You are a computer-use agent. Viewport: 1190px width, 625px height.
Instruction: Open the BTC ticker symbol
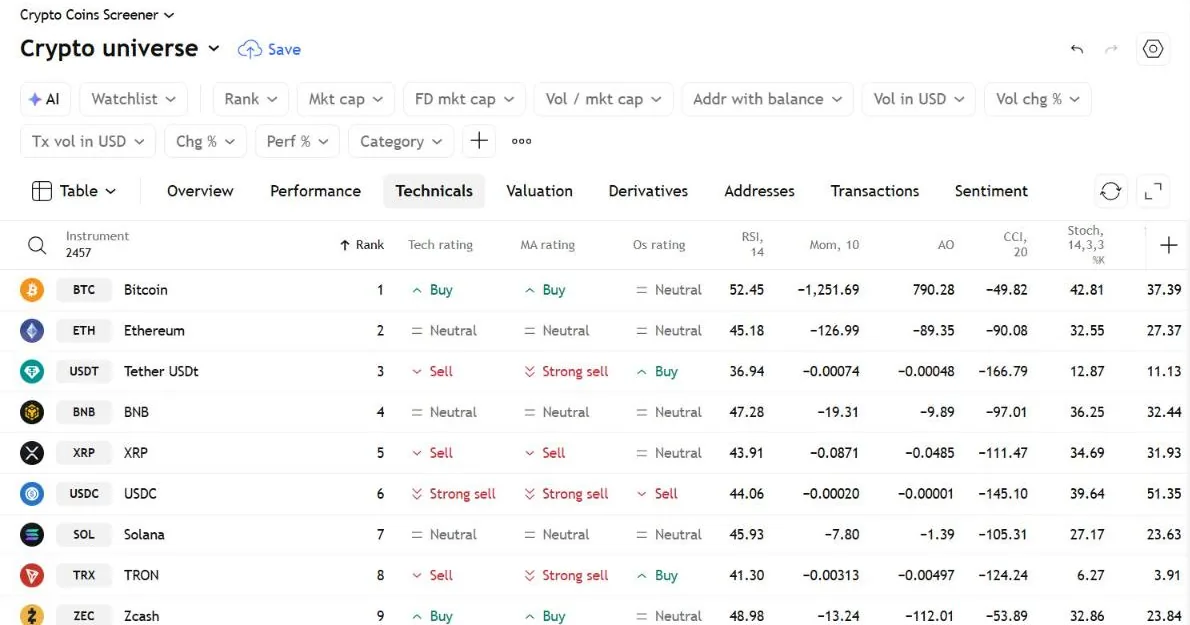83,290
